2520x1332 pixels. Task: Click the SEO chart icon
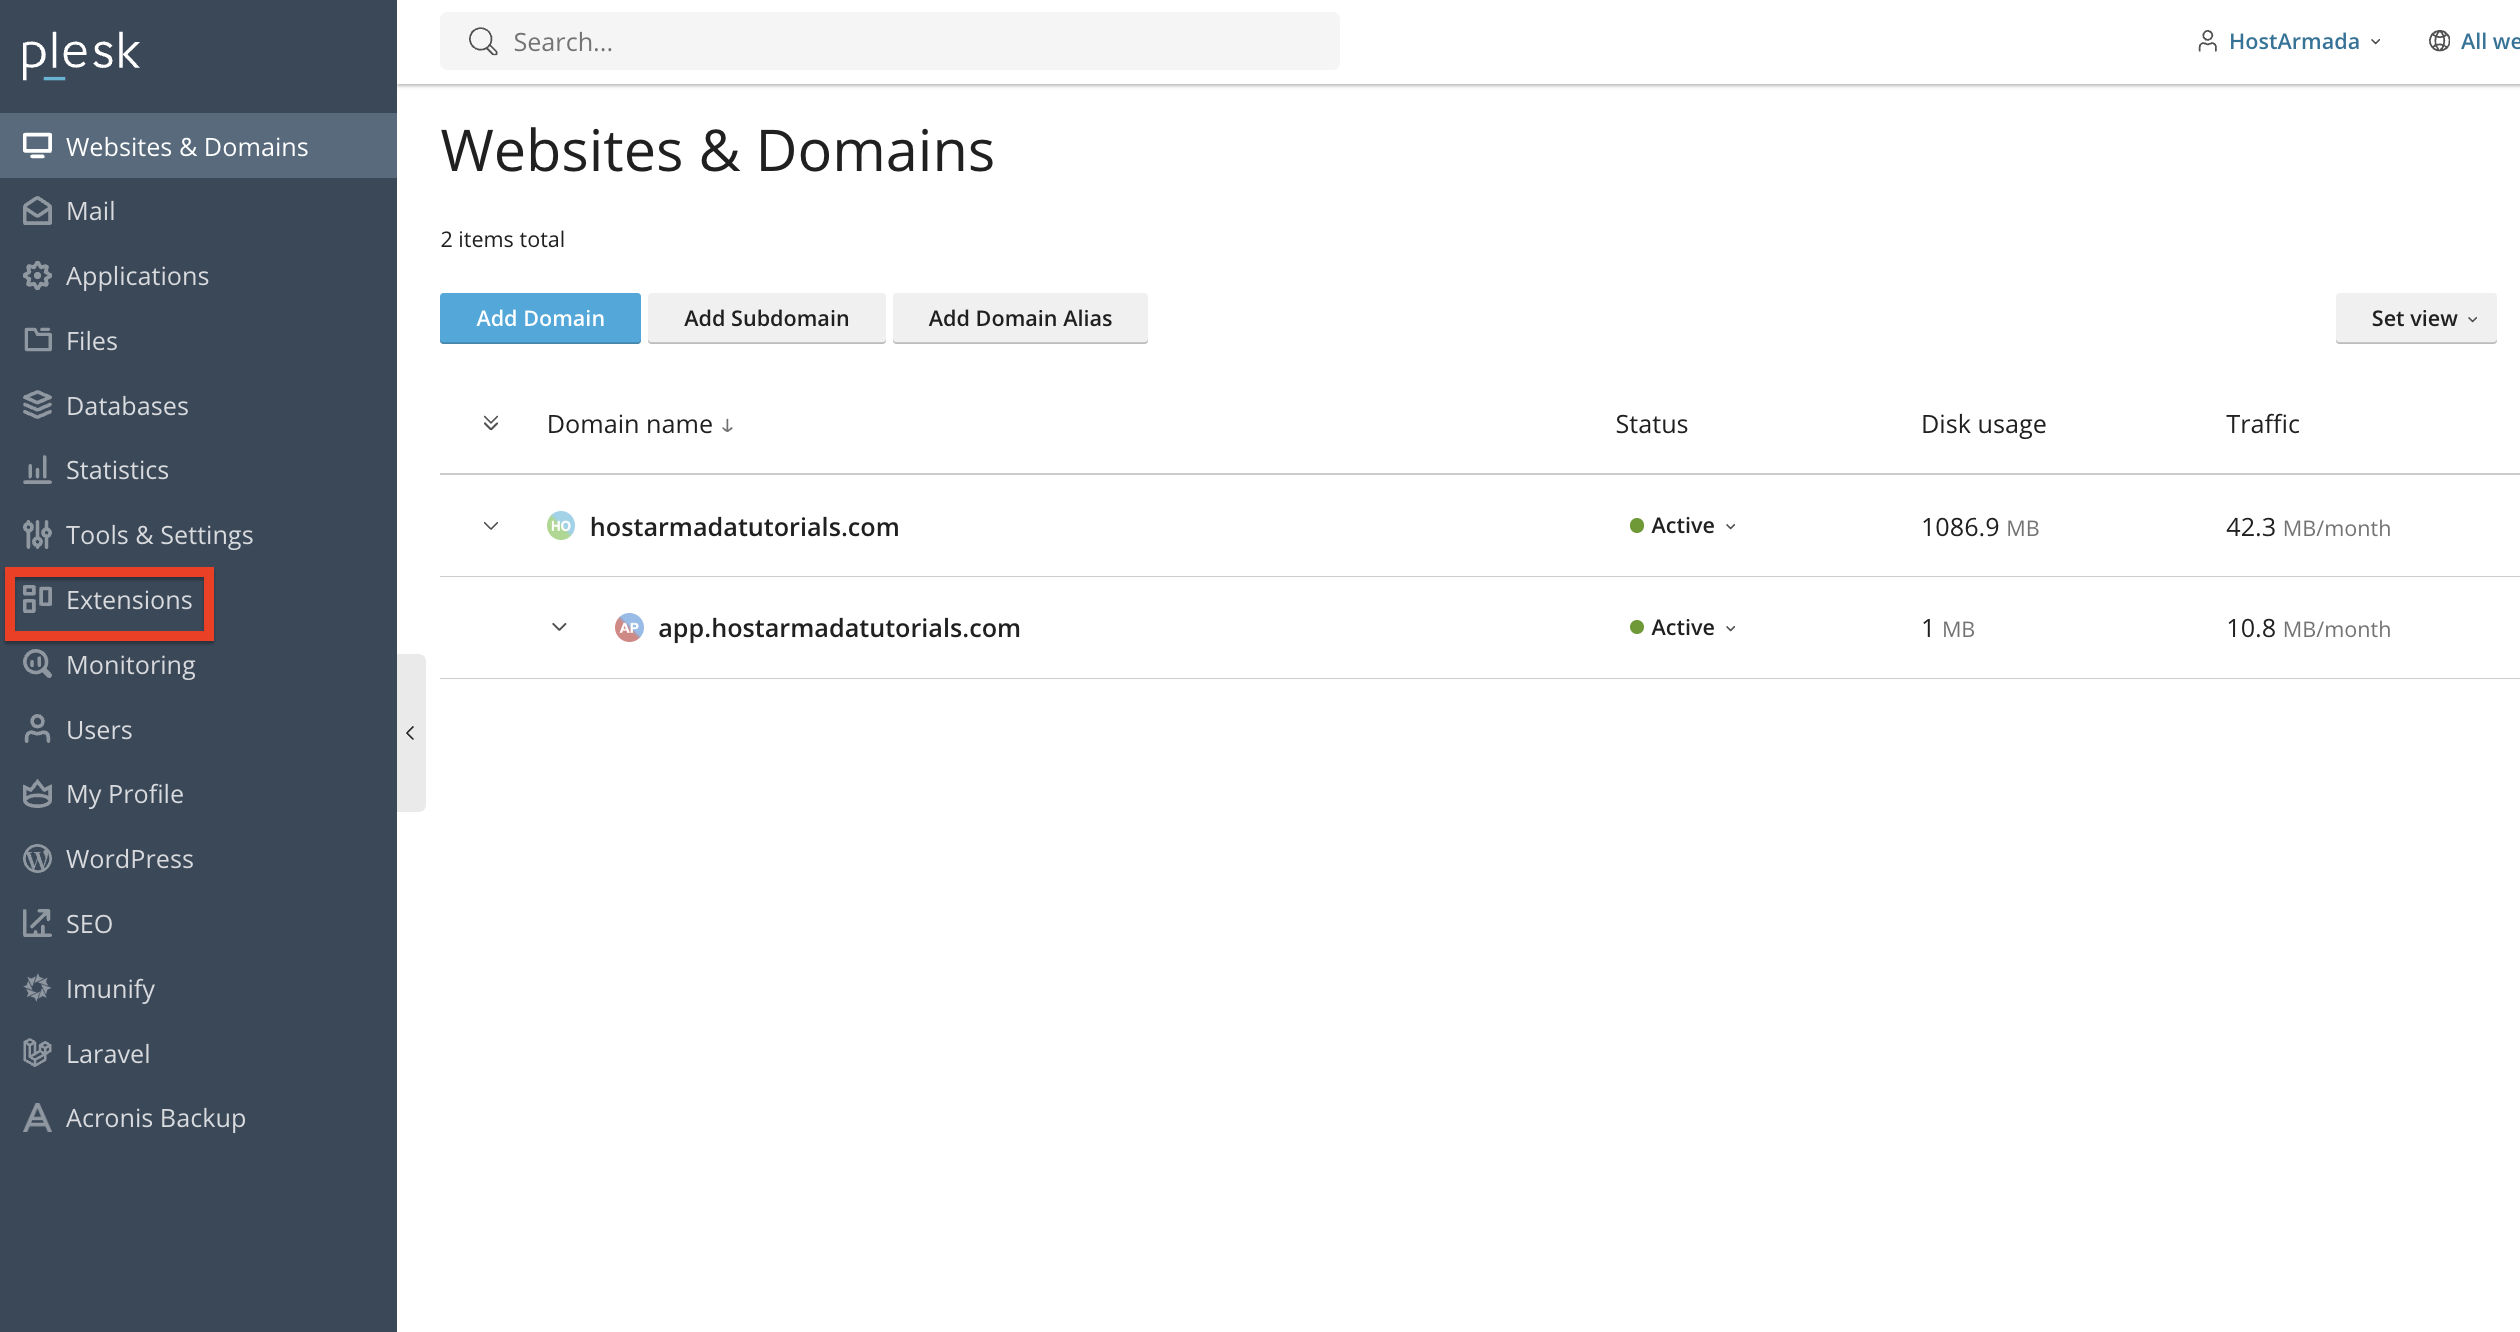(x=37, y=923)
